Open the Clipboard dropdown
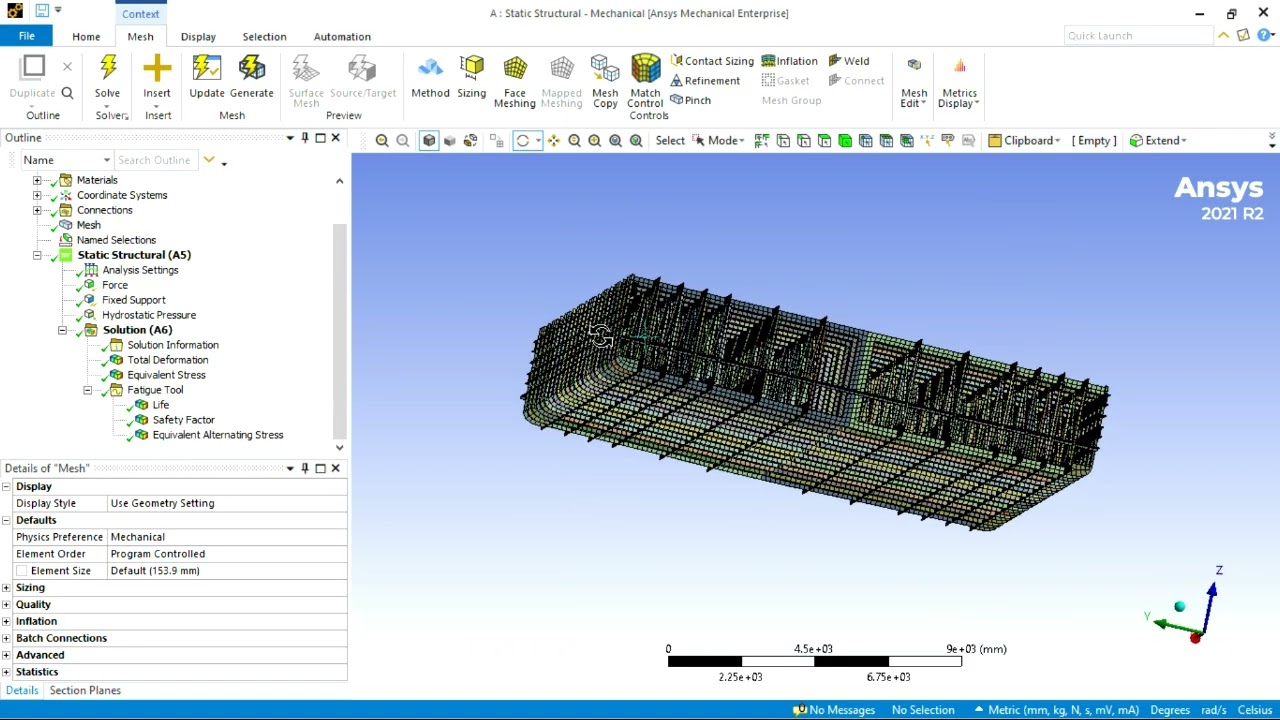Viewport: 1280px width, 720px height. [1024, 141]
